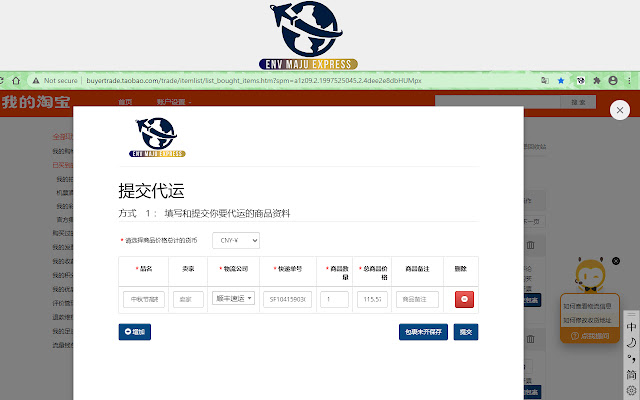Open the CNY-¥ currency dropdown

click(x=236, y=240)
